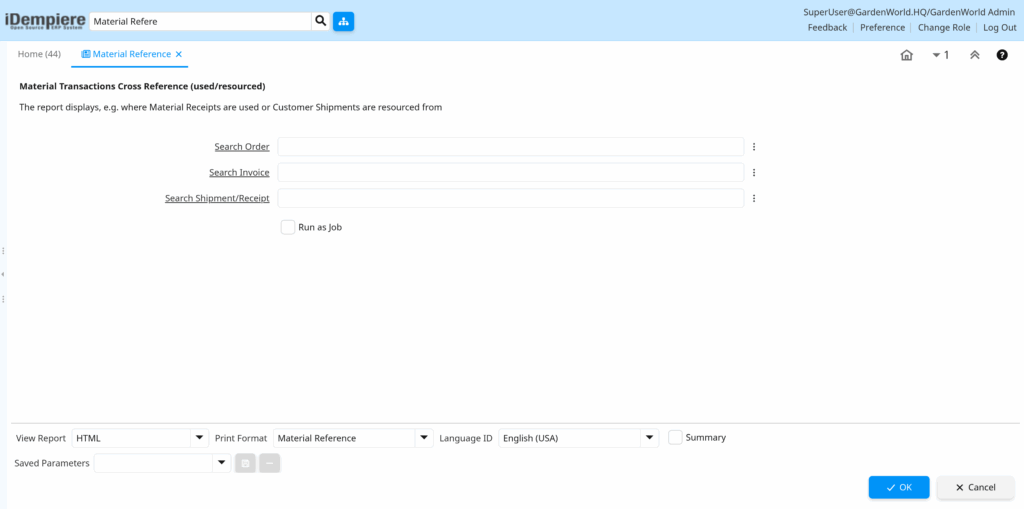Click the search magnifier icon

[x=320, y=21]
